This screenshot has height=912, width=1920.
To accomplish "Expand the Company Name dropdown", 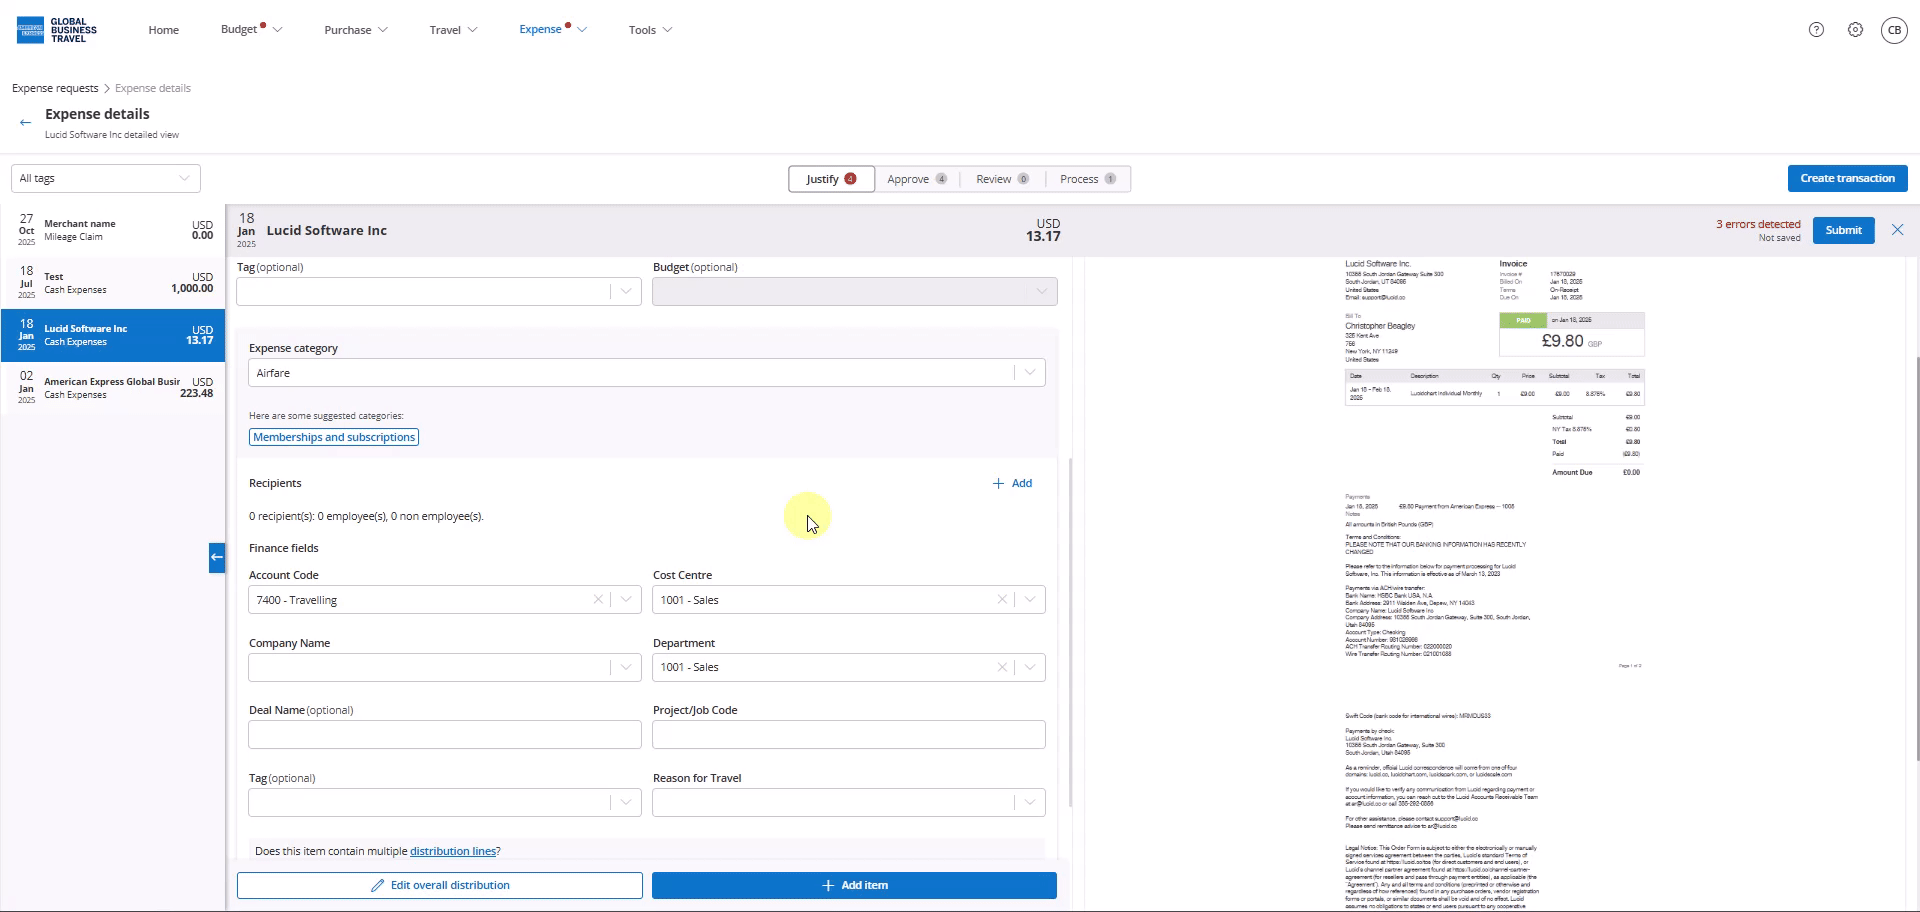I will (x=445, y=667).
